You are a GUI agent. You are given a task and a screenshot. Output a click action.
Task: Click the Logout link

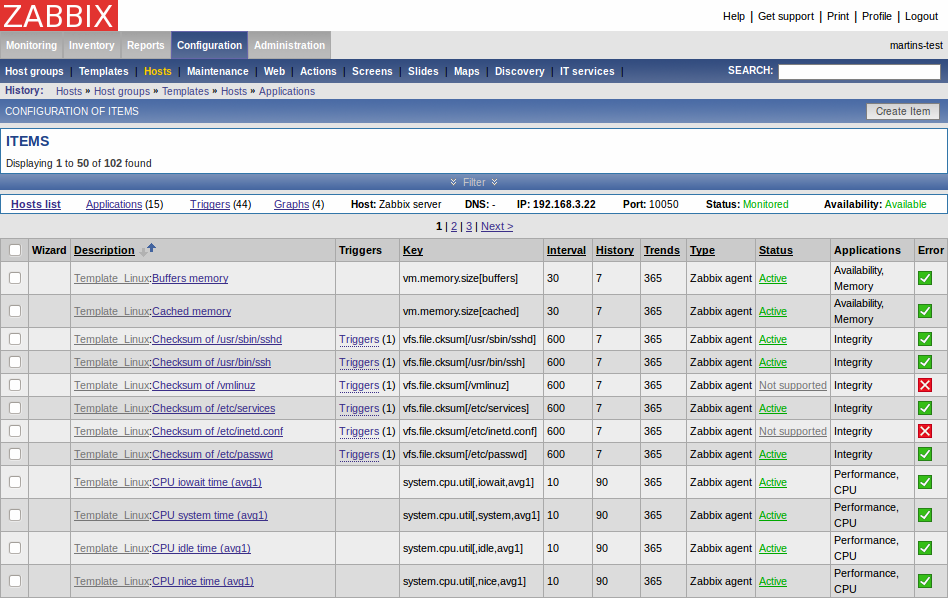(921, 16)
